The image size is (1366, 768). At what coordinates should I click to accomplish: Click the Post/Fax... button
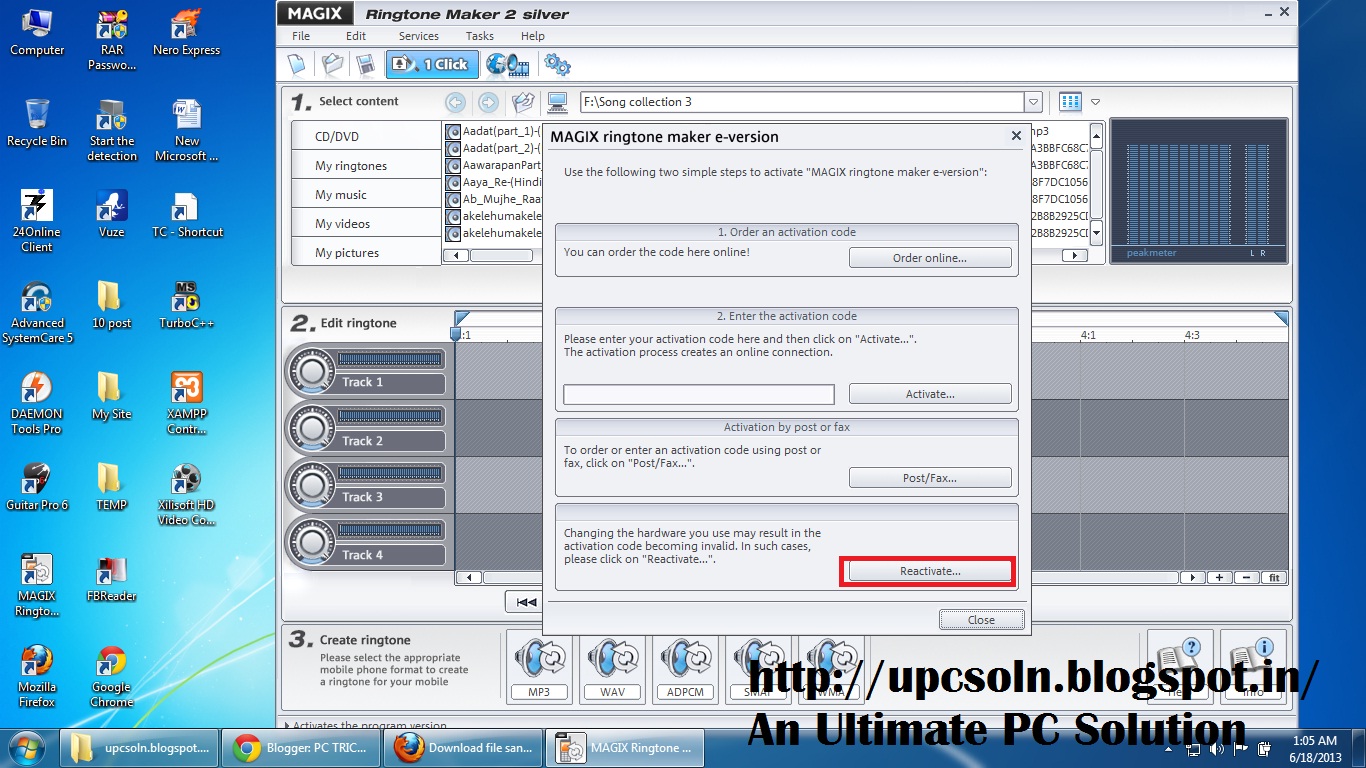point(930,478)
